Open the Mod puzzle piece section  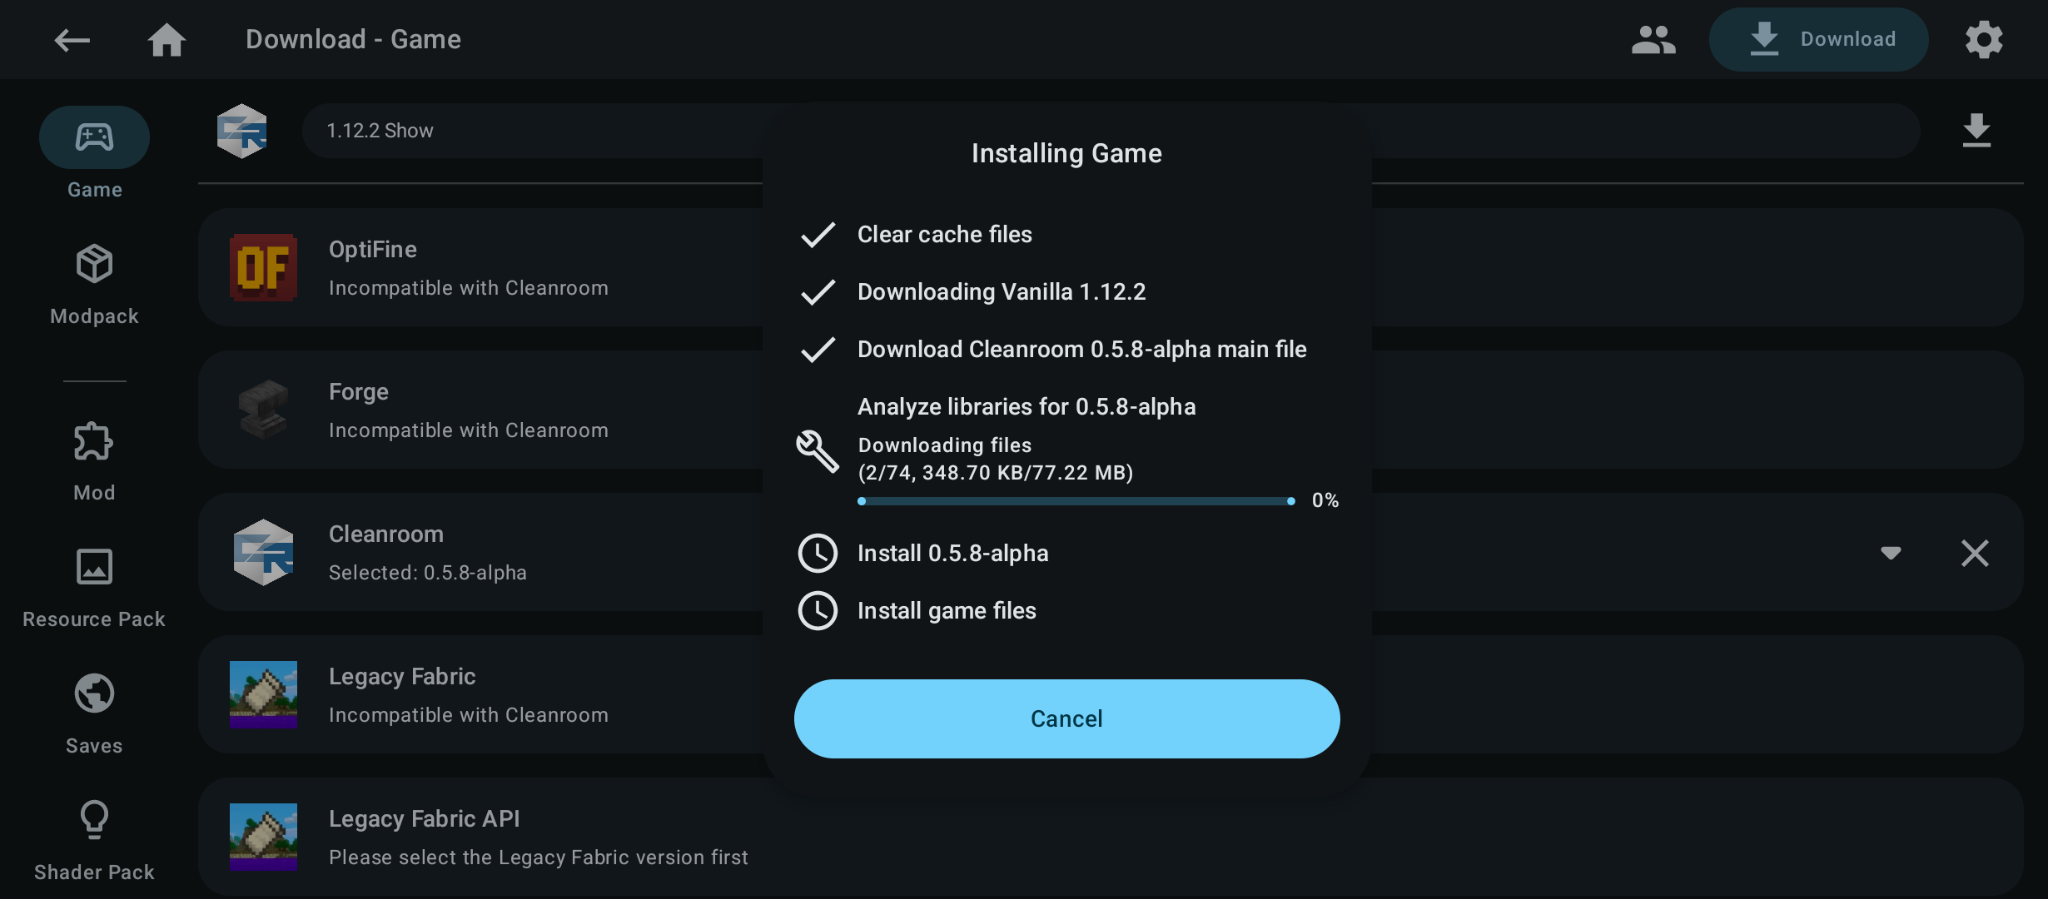click(x=95, y=461)
